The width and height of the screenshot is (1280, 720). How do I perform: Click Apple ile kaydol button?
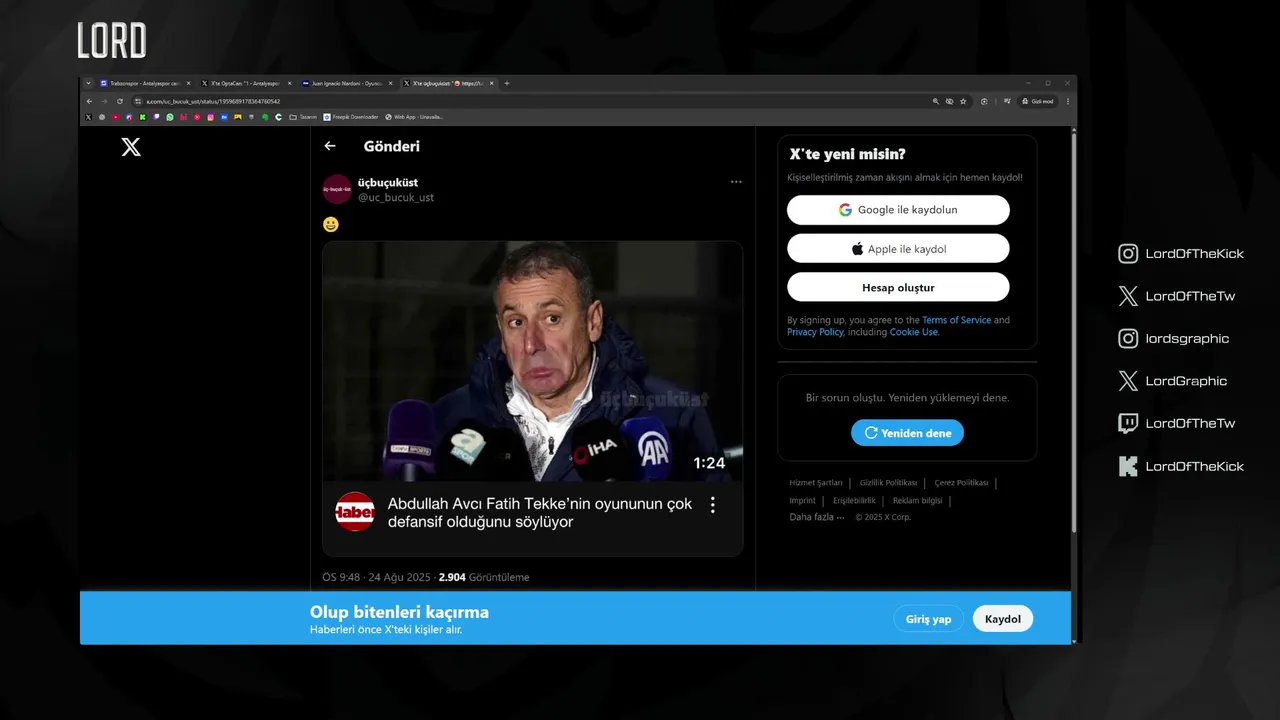pos(898,249)
